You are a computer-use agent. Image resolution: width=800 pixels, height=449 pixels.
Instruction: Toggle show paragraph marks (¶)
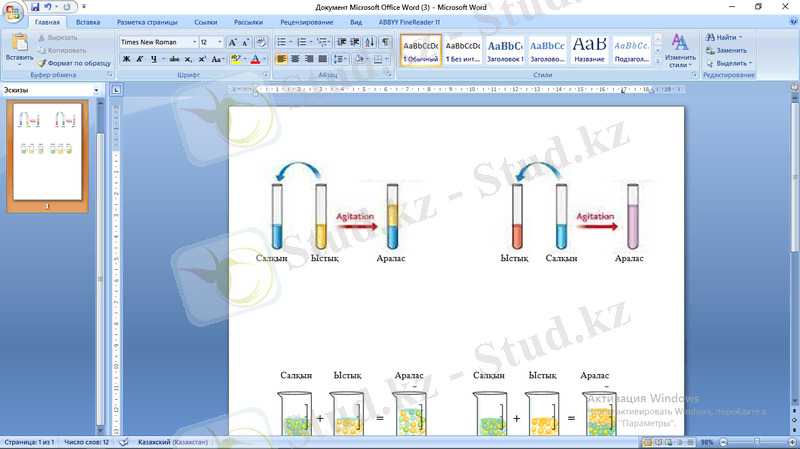(x=386, y=42)
